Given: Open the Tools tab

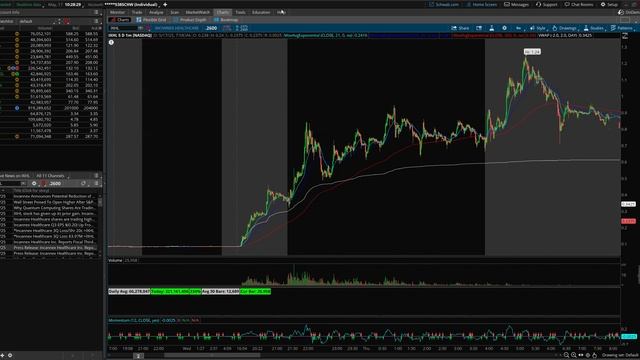Looking at the screenshot, I should coord(240,12).
